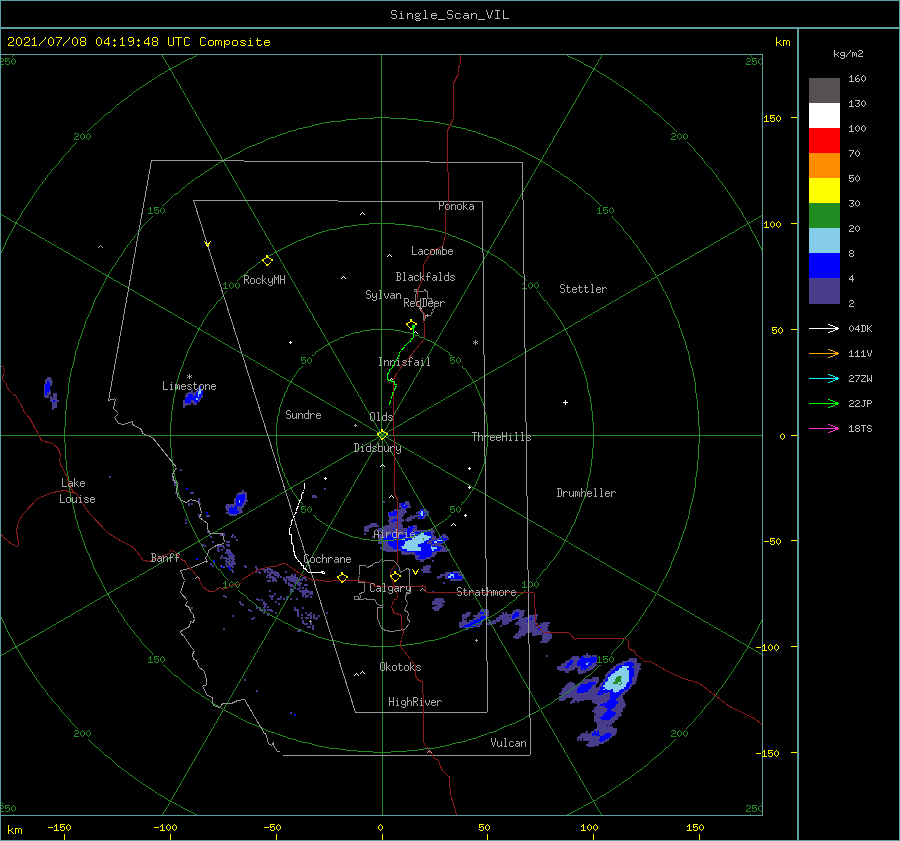Click the yellow diamond marker below RedDeer
This screenshot has height=841, width=900.
tap(411, 325)
